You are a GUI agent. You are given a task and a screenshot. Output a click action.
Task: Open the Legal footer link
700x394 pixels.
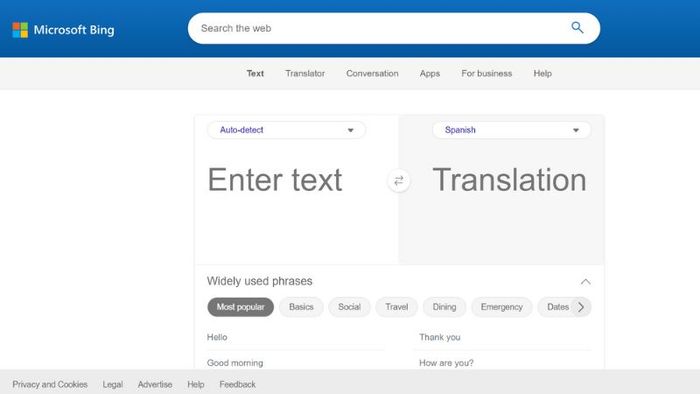pos(112,384)
